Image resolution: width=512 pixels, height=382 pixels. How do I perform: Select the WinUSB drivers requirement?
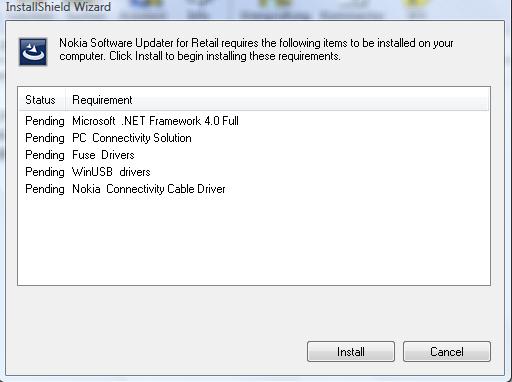click(111, 172)
